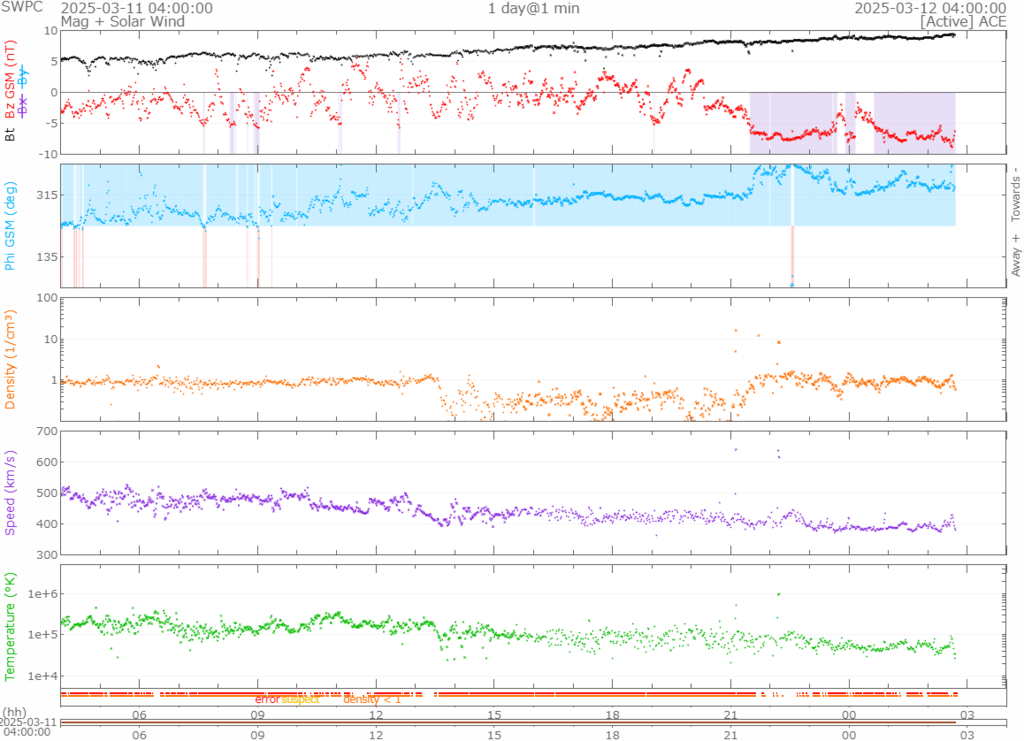This screenshot has height=741, width=1024.
Task: Open the 'Mag + Solar Wind' series selector
Action: tap(115, 21)
